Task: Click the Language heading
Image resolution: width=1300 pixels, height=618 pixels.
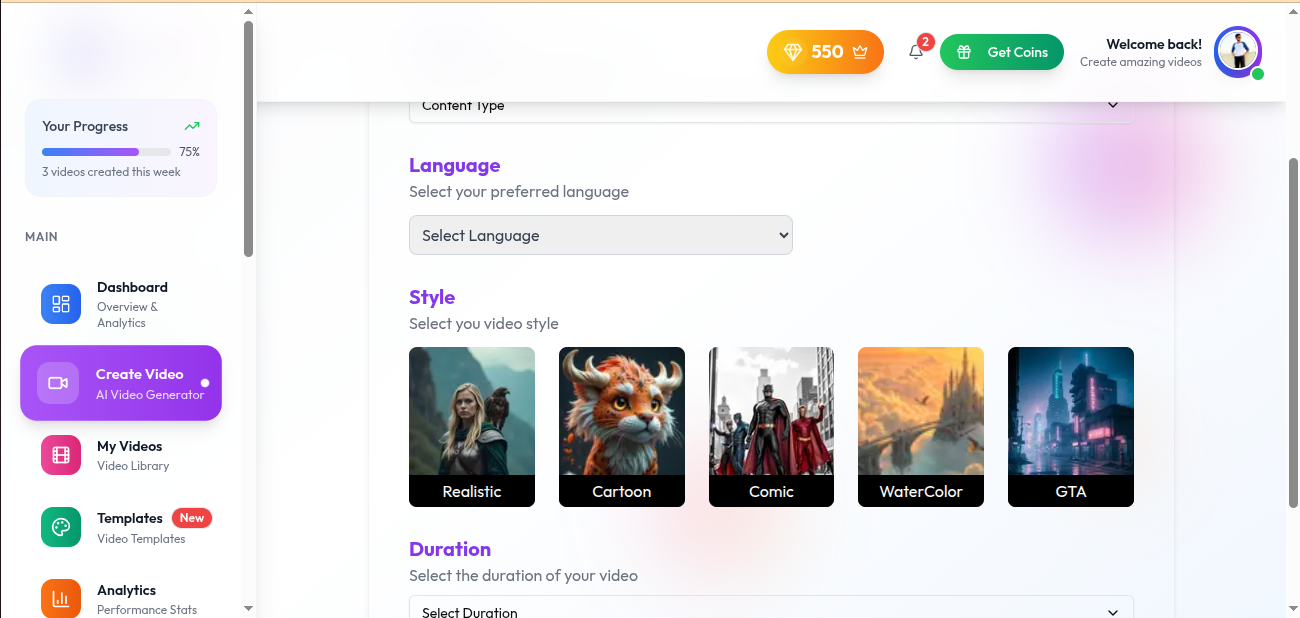Action: 454,165
